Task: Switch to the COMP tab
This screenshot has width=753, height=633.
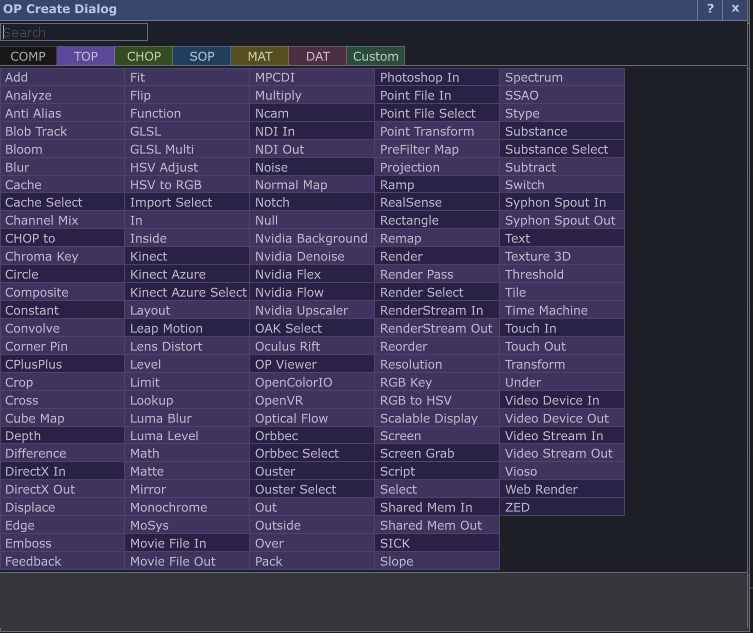Action: click(x=28, y=56)
